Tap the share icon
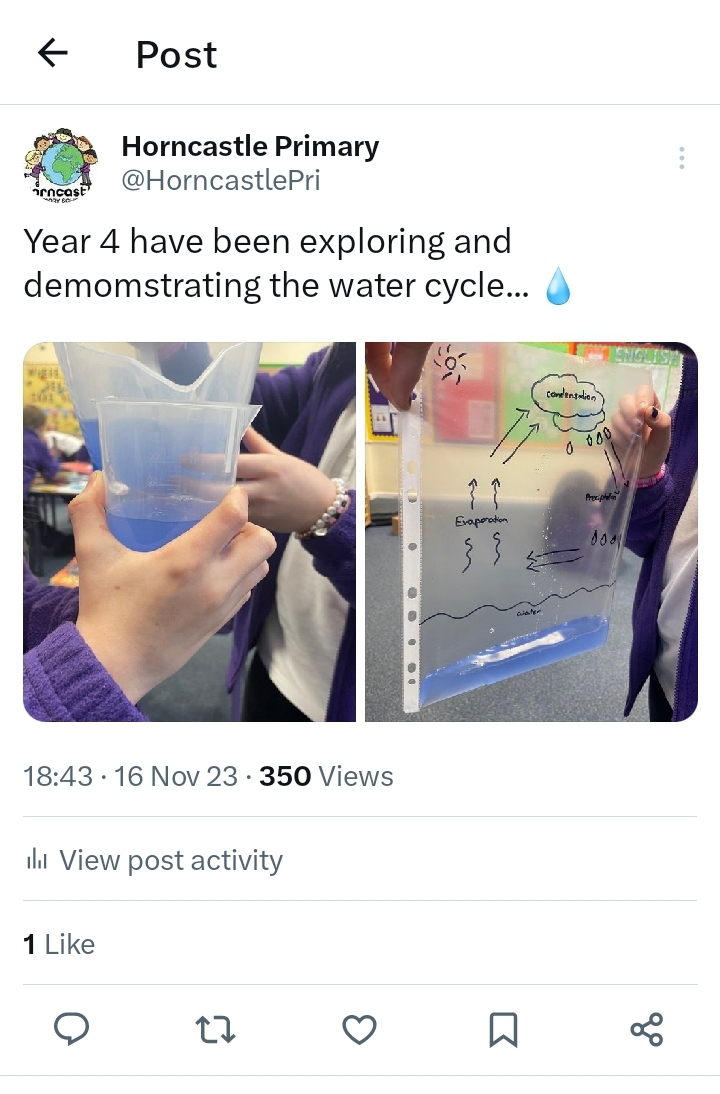Screen dimensions: 720x1094 click(x=647, y=1030)
